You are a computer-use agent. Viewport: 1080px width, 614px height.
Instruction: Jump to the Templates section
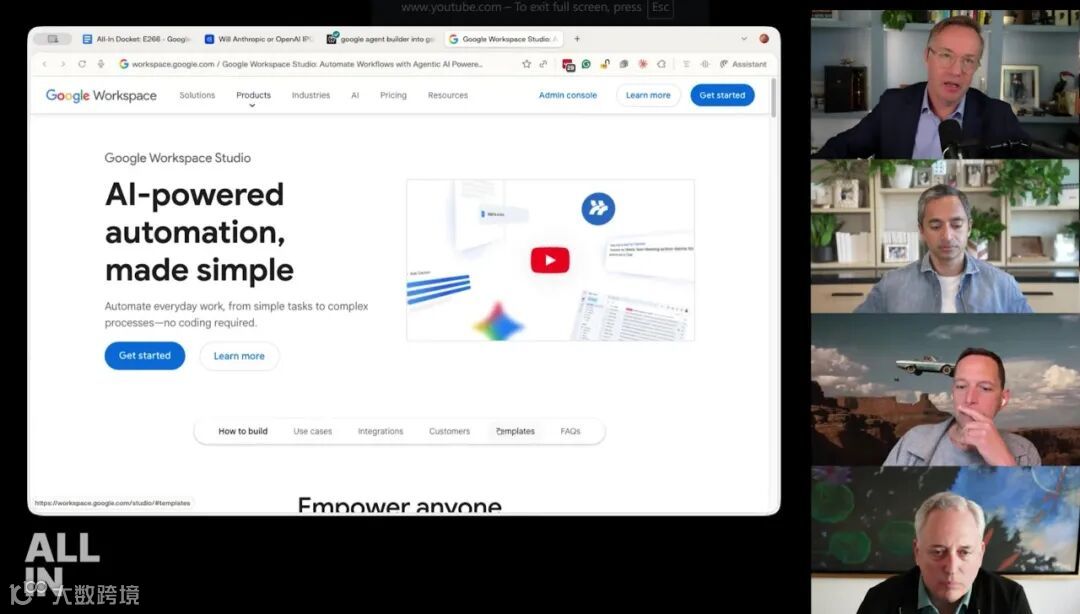(x=515, y=431)
